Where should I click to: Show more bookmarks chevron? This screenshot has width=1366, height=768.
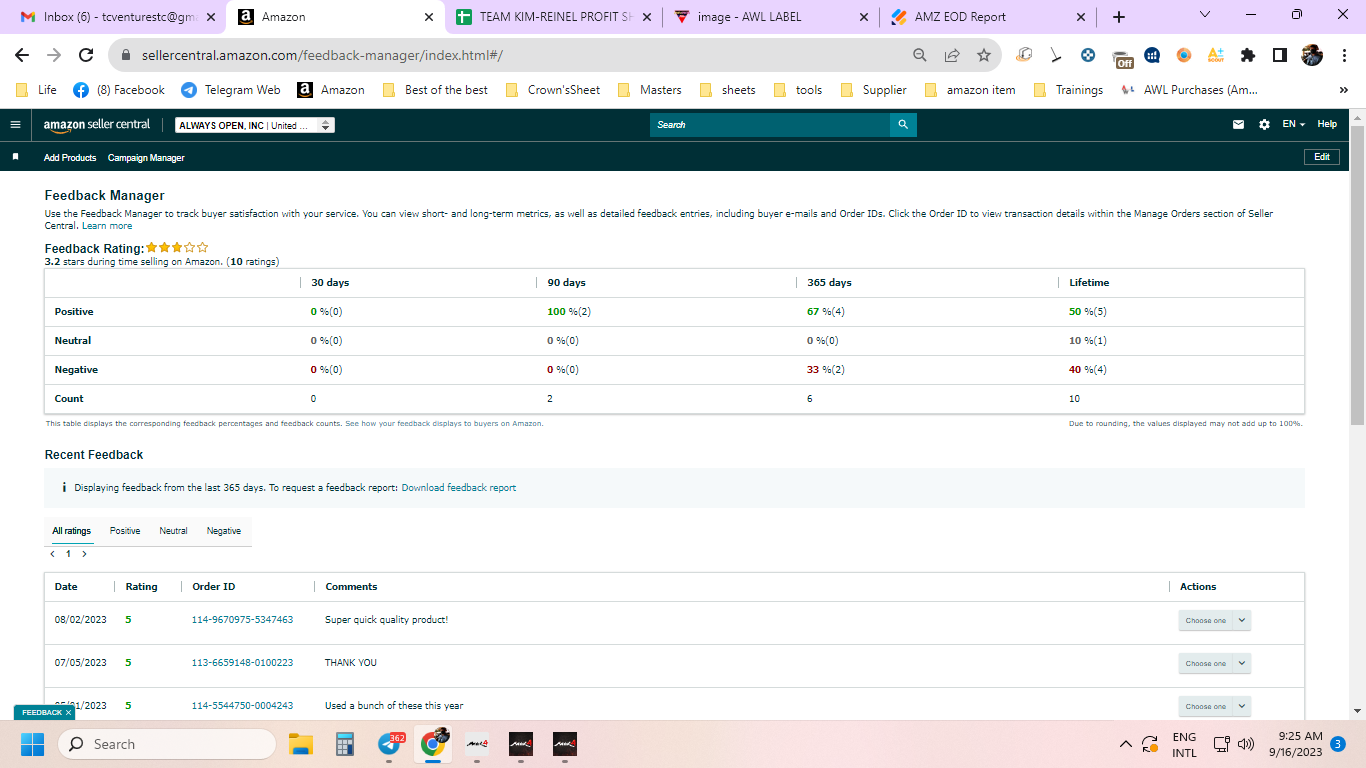tap(1343, 90)
